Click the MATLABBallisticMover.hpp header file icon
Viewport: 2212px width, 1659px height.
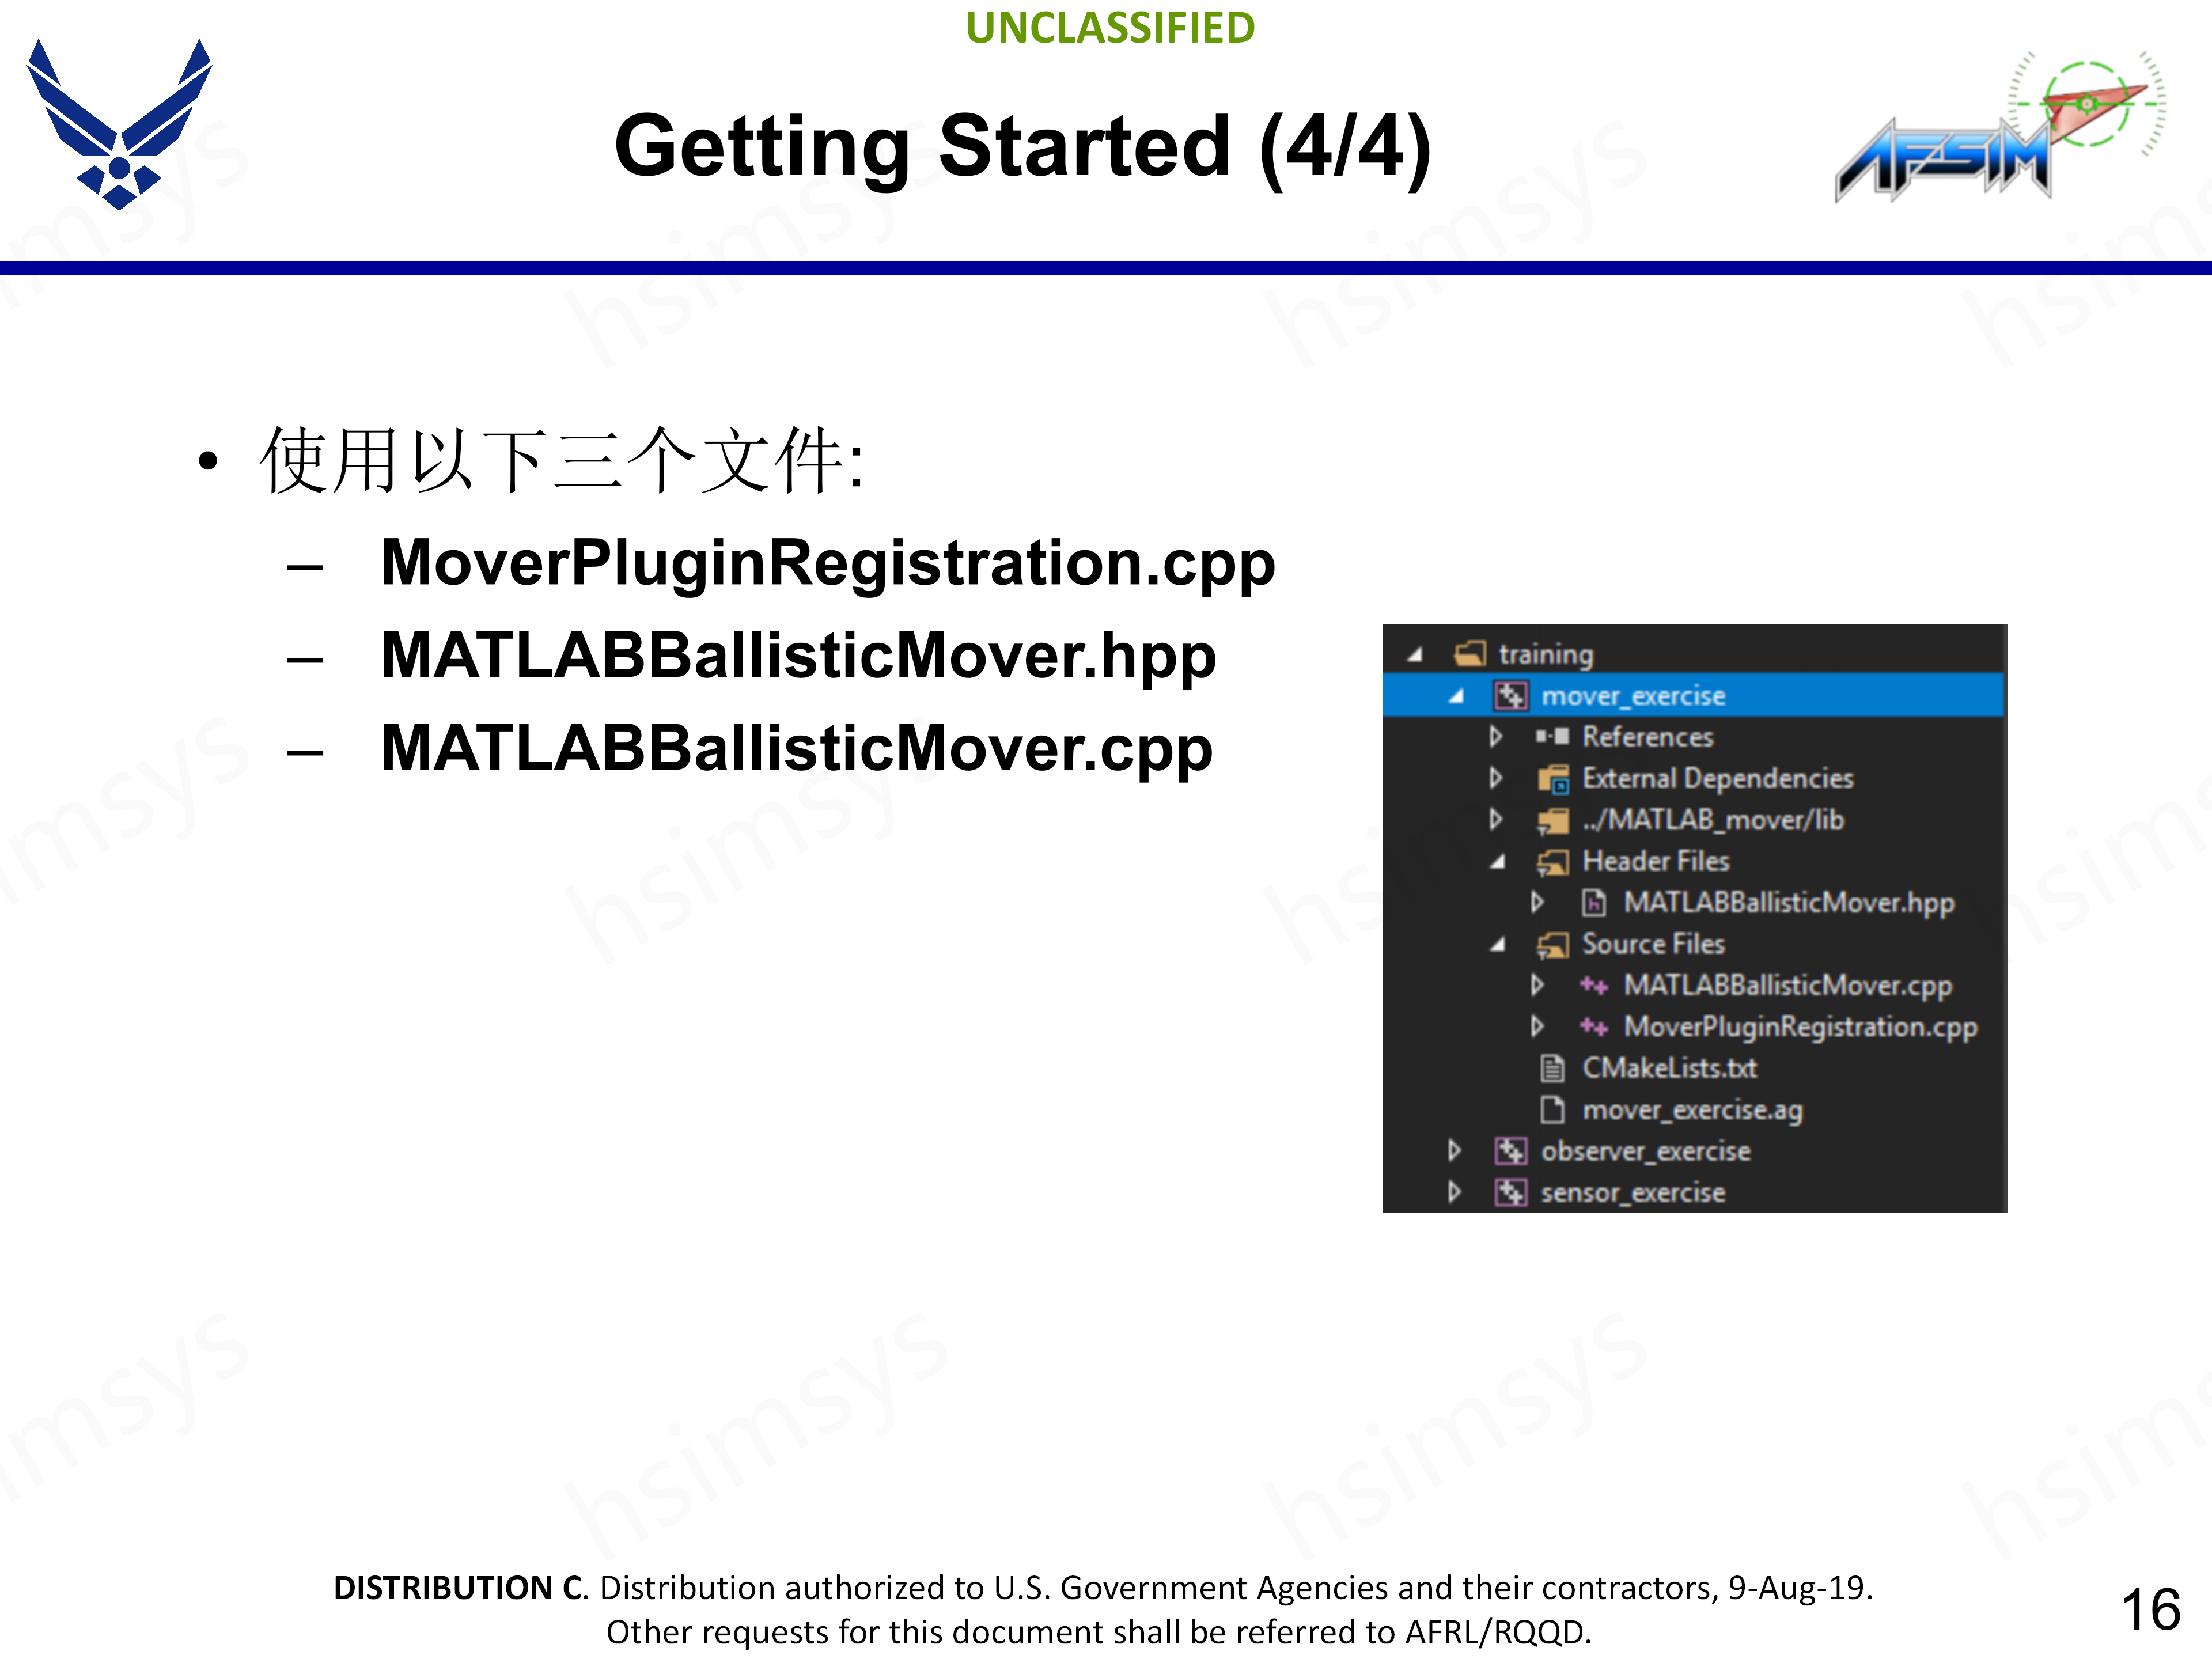pos(1595,904)
